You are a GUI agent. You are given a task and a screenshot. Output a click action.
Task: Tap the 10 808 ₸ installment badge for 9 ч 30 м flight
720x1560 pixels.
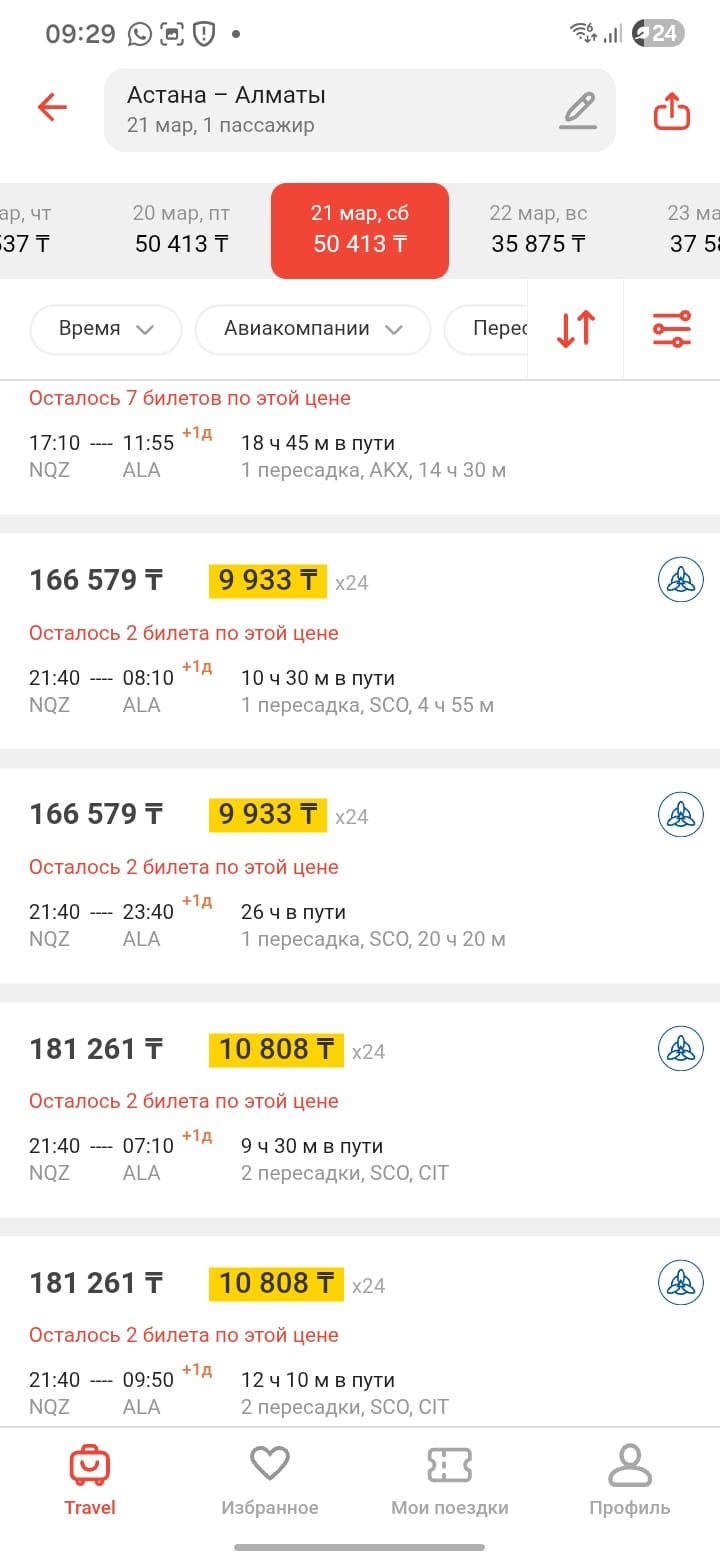pyautogui.click(x=276, y=1049)
